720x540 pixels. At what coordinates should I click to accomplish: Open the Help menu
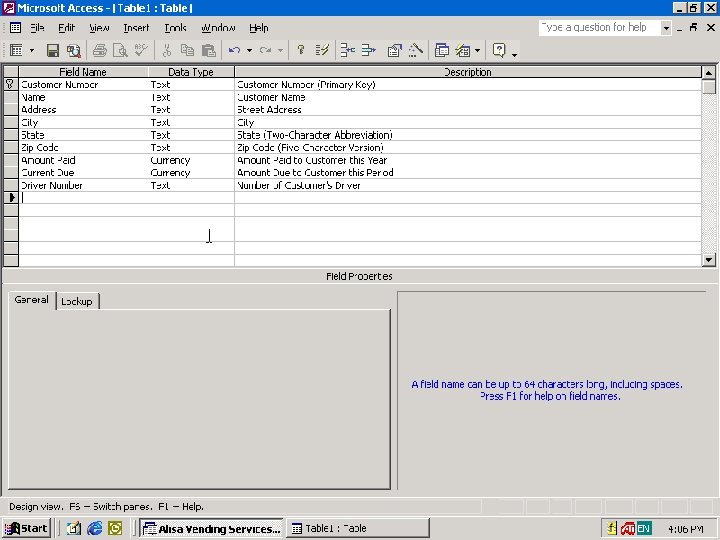pos(259,28)
